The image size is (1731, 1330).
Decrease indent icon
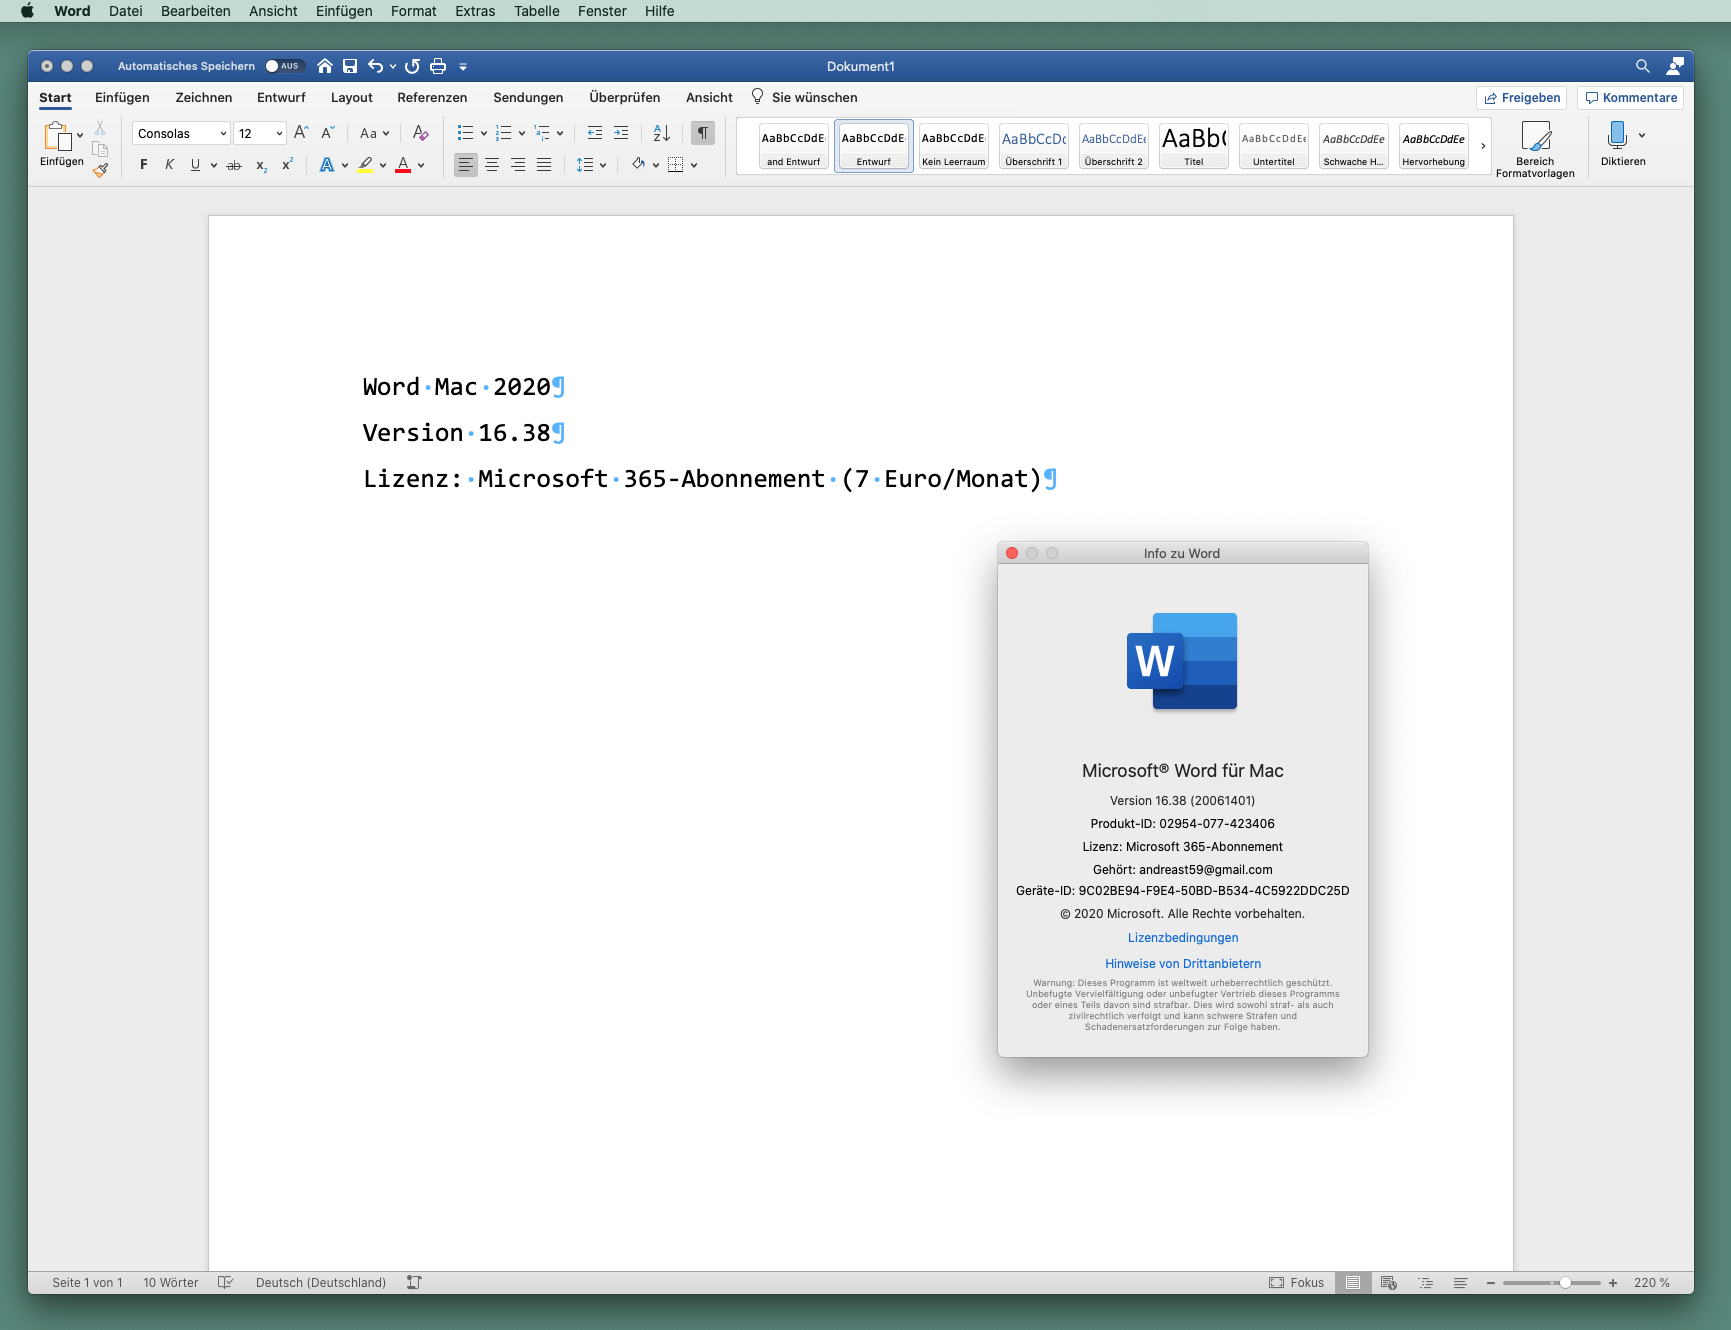click(595, 133)
